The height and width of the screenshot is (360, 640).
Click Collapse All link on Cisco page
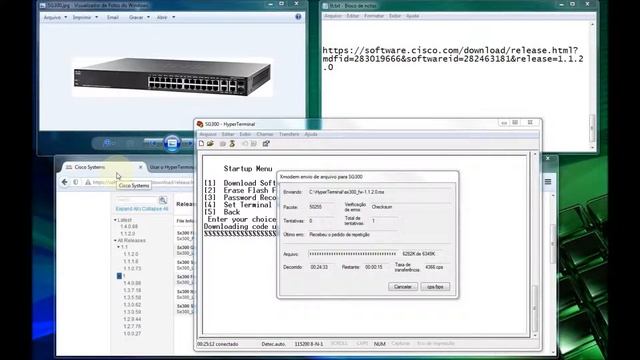156,209
